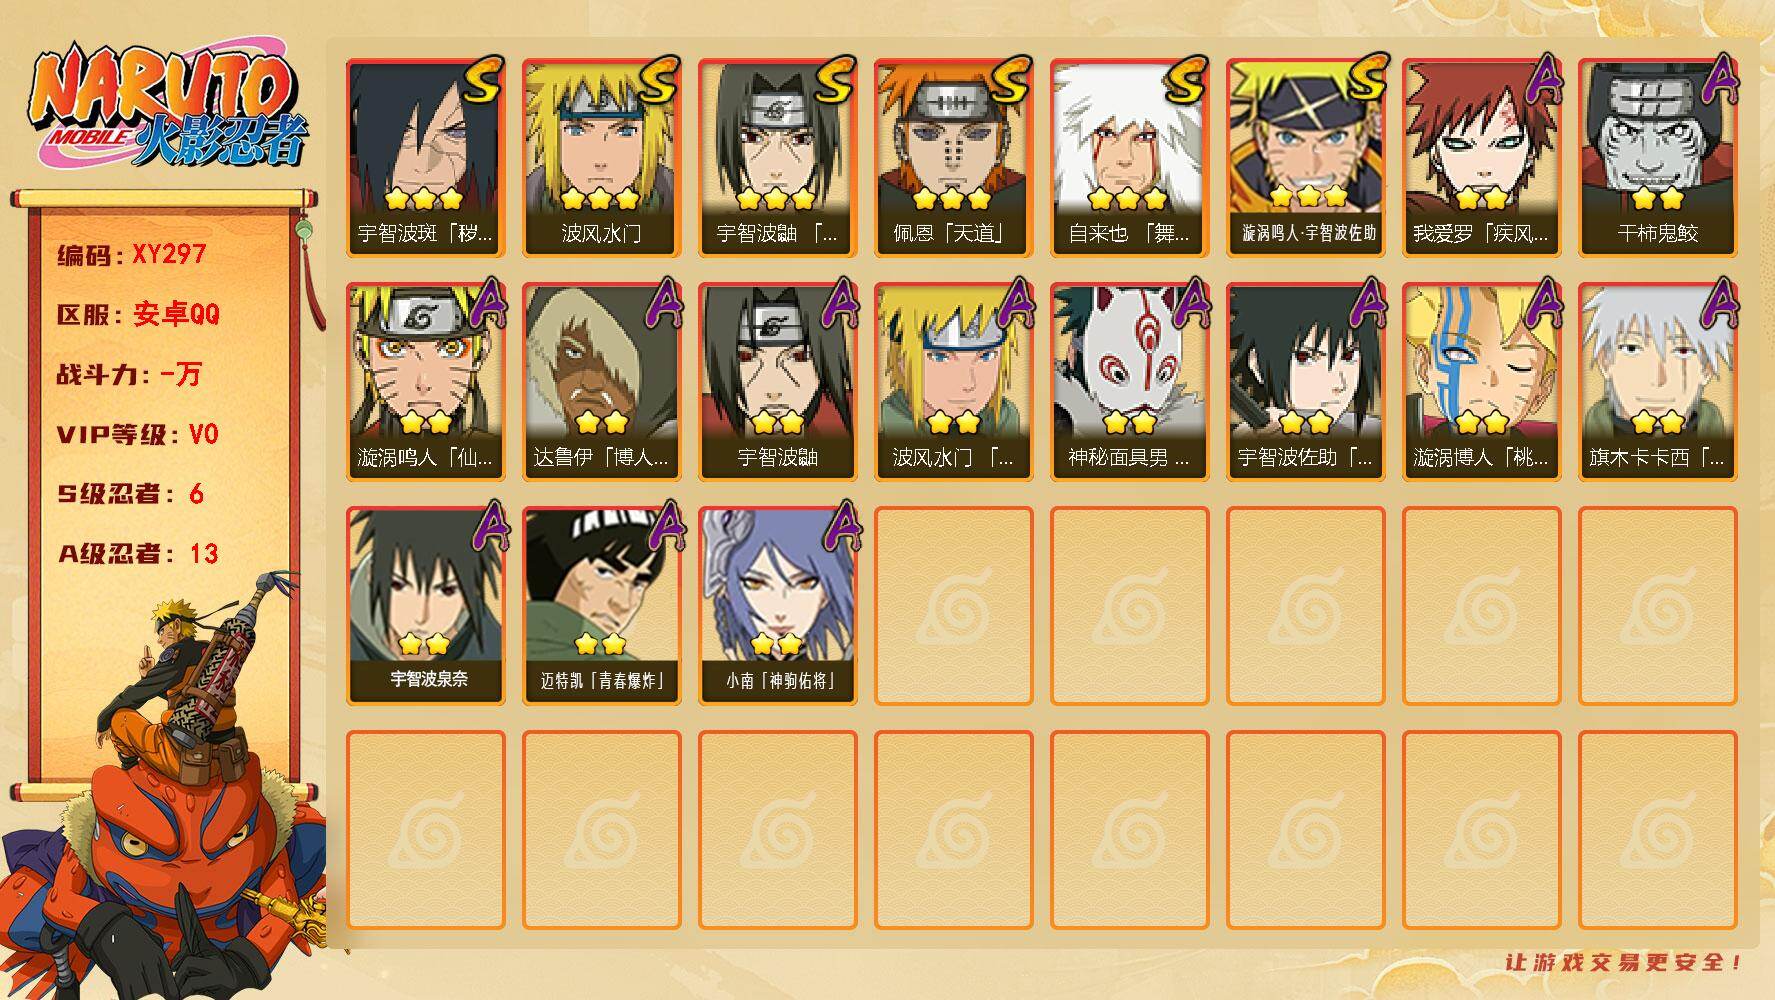Click the 宇智波泉奈 ninja card
Viewport: 1775px width, 1000px height.
[x=425, y=606]
